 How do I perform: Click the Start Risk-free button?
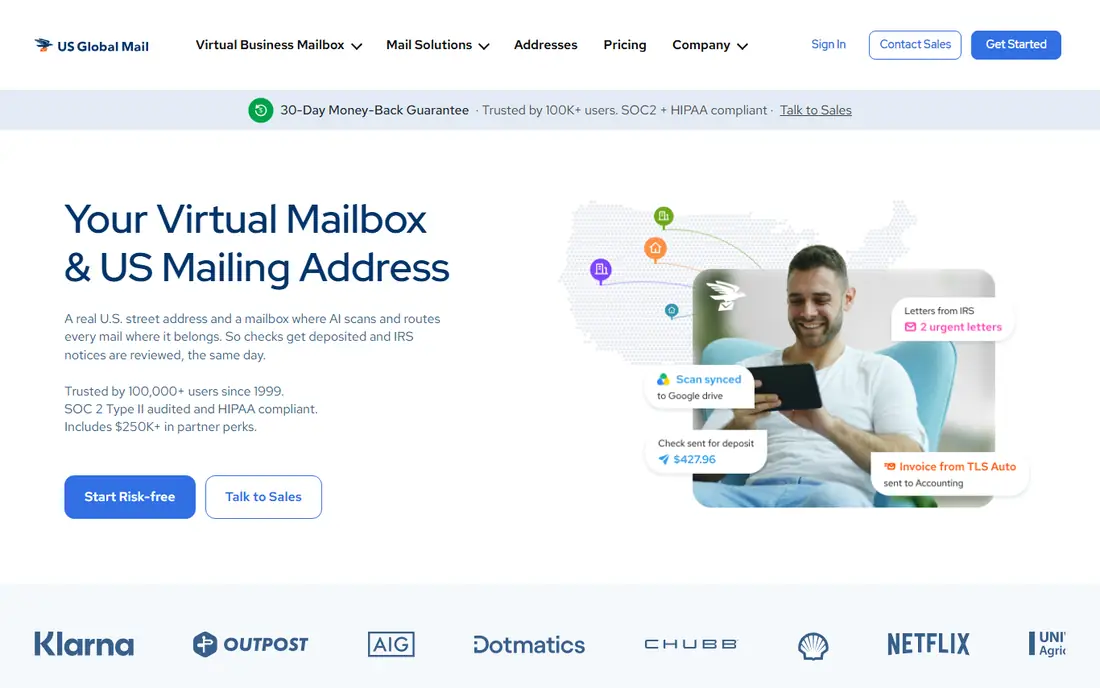tap(130, 497)
